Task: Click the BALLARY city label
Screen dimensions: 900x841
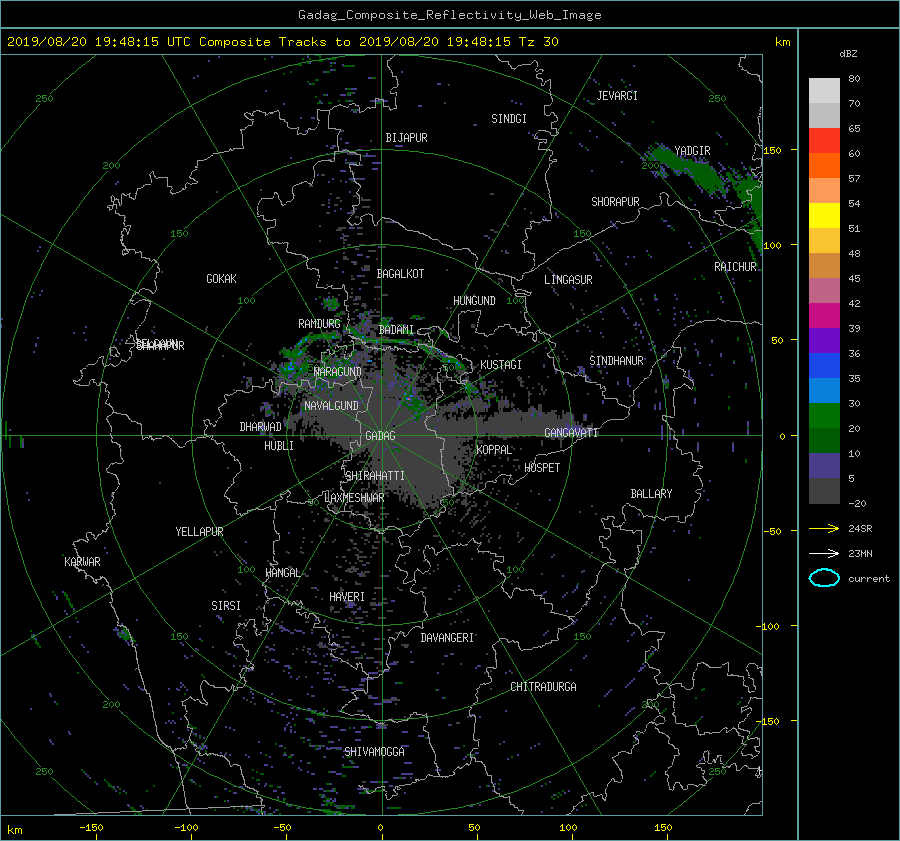Action: coord(651,494)
